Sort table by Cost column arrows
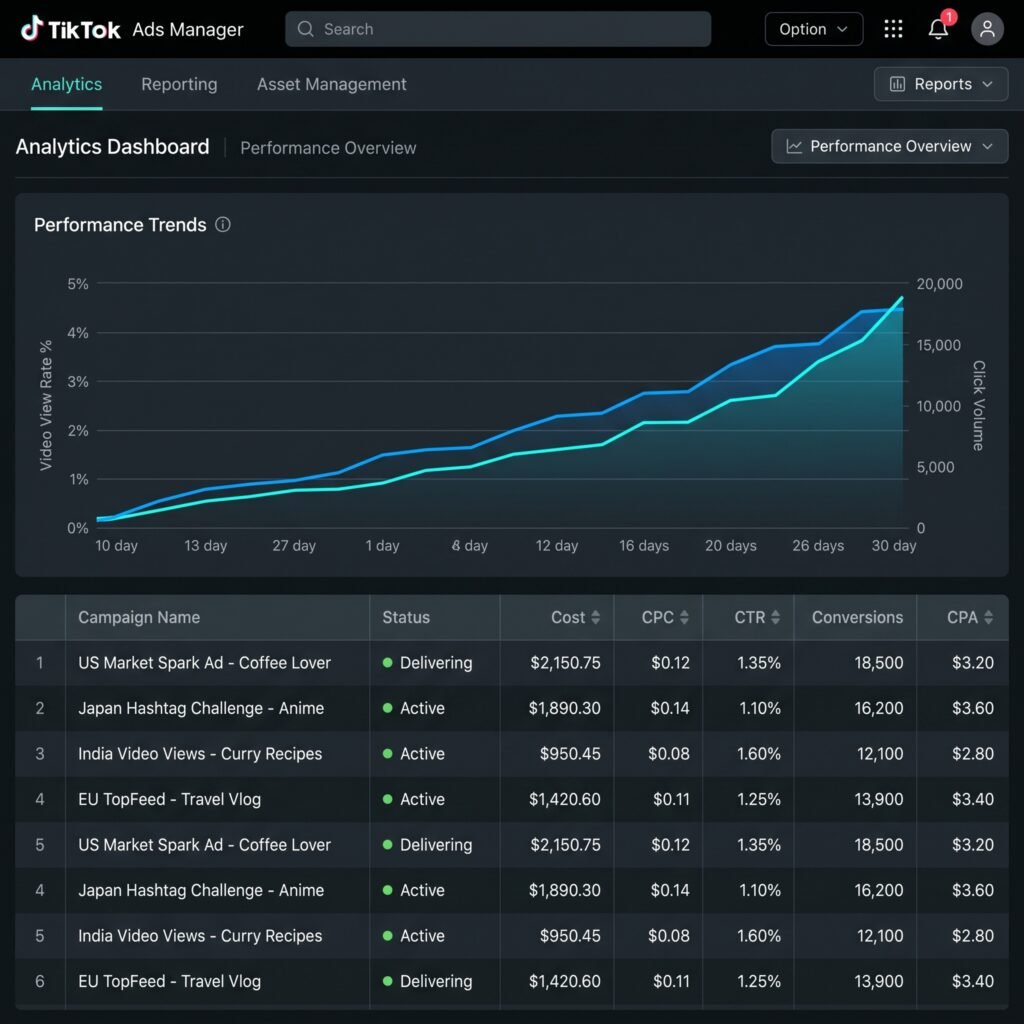The image size is (1024, 1024). (595, 617)
